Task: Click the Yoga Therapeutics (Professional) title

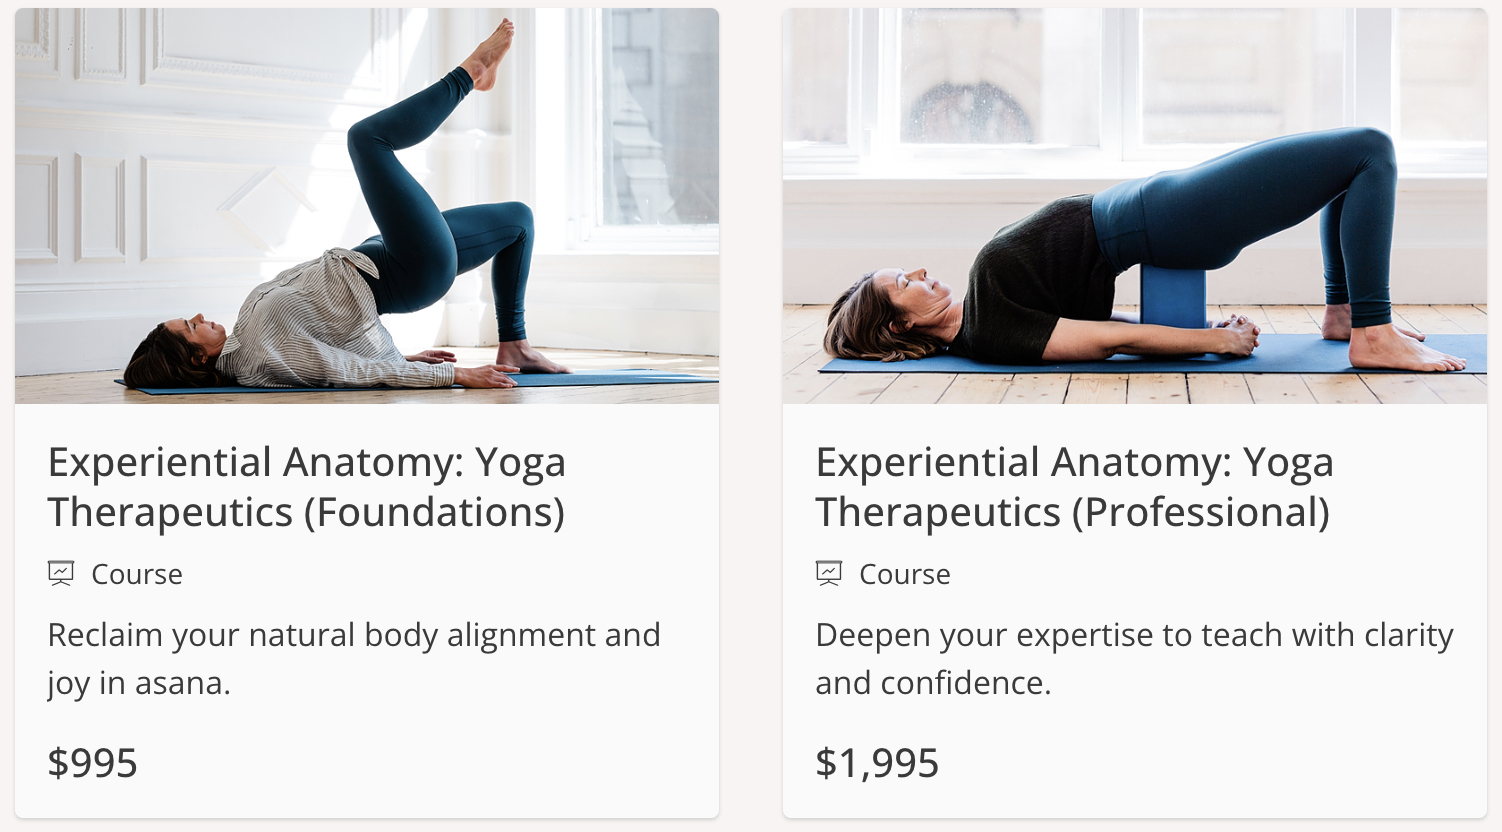Action: pos(1074,487)
